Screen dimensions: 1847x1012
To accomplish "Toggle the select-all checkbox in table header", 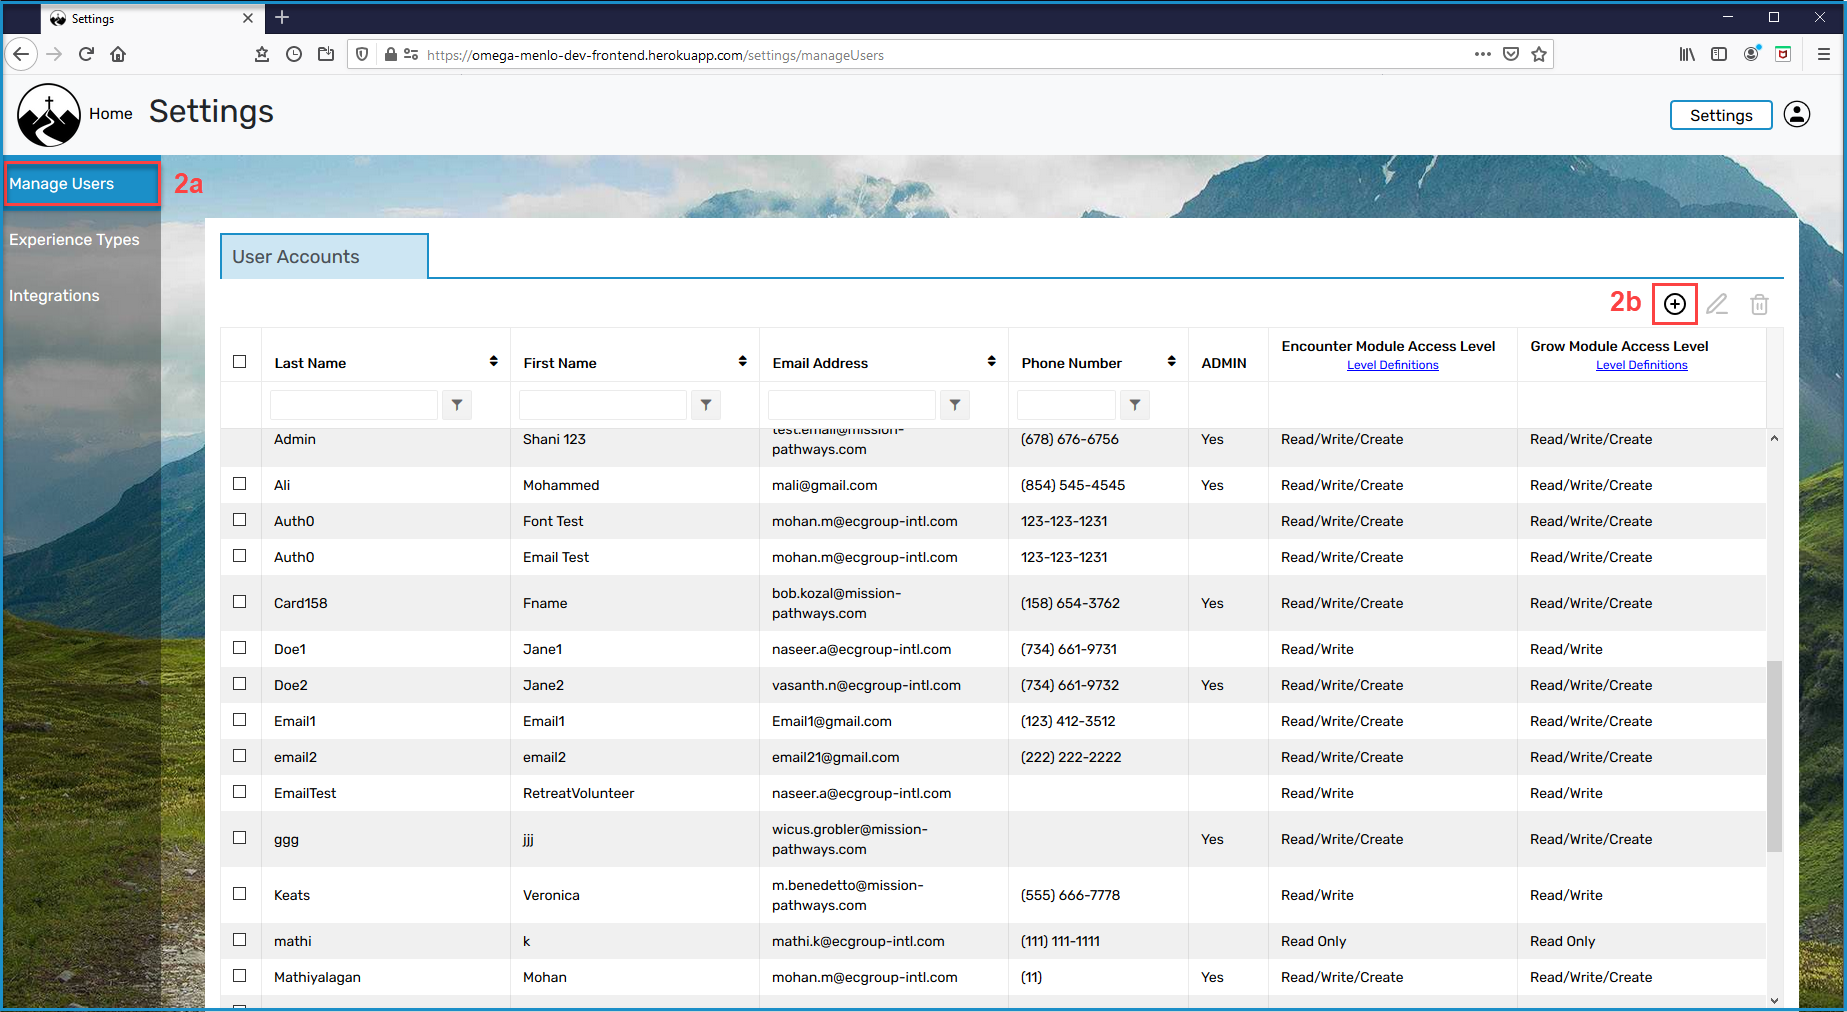I will pyautogui.click(x=240, y=362).
